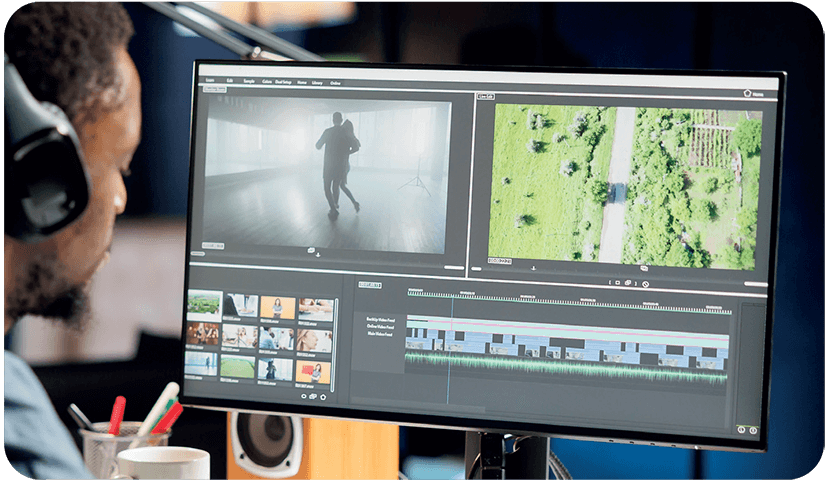Click the circle-slash icon above the timeline
Image resolution: width=827 pixels, height=483 pixels.
pyautogui.click(x=646, y=284)
